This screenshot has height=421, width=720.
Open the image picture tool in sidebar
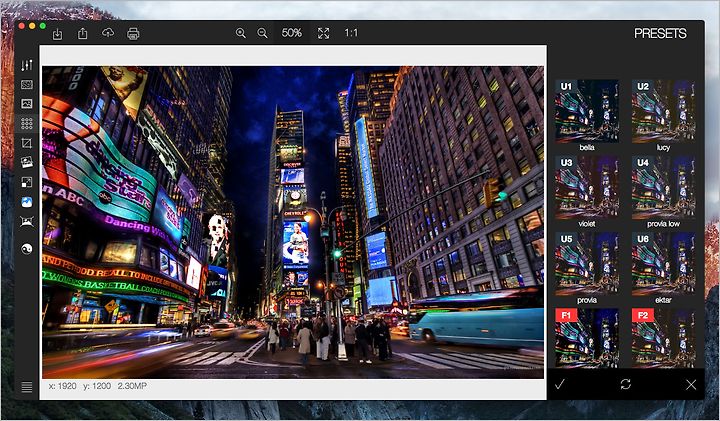27,104
